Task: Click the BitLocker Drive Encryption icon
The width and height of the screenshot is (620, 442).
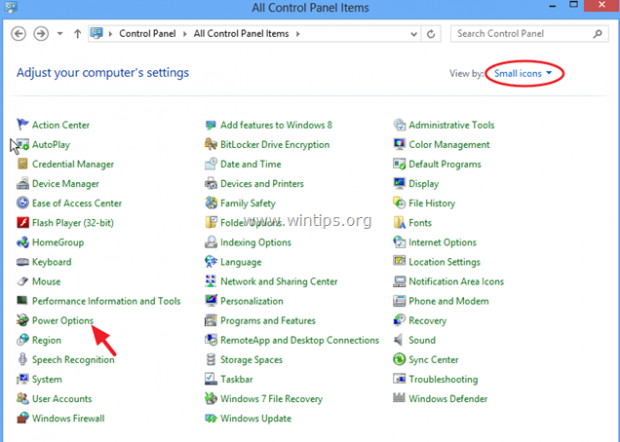Action: (x=211, y=145)
